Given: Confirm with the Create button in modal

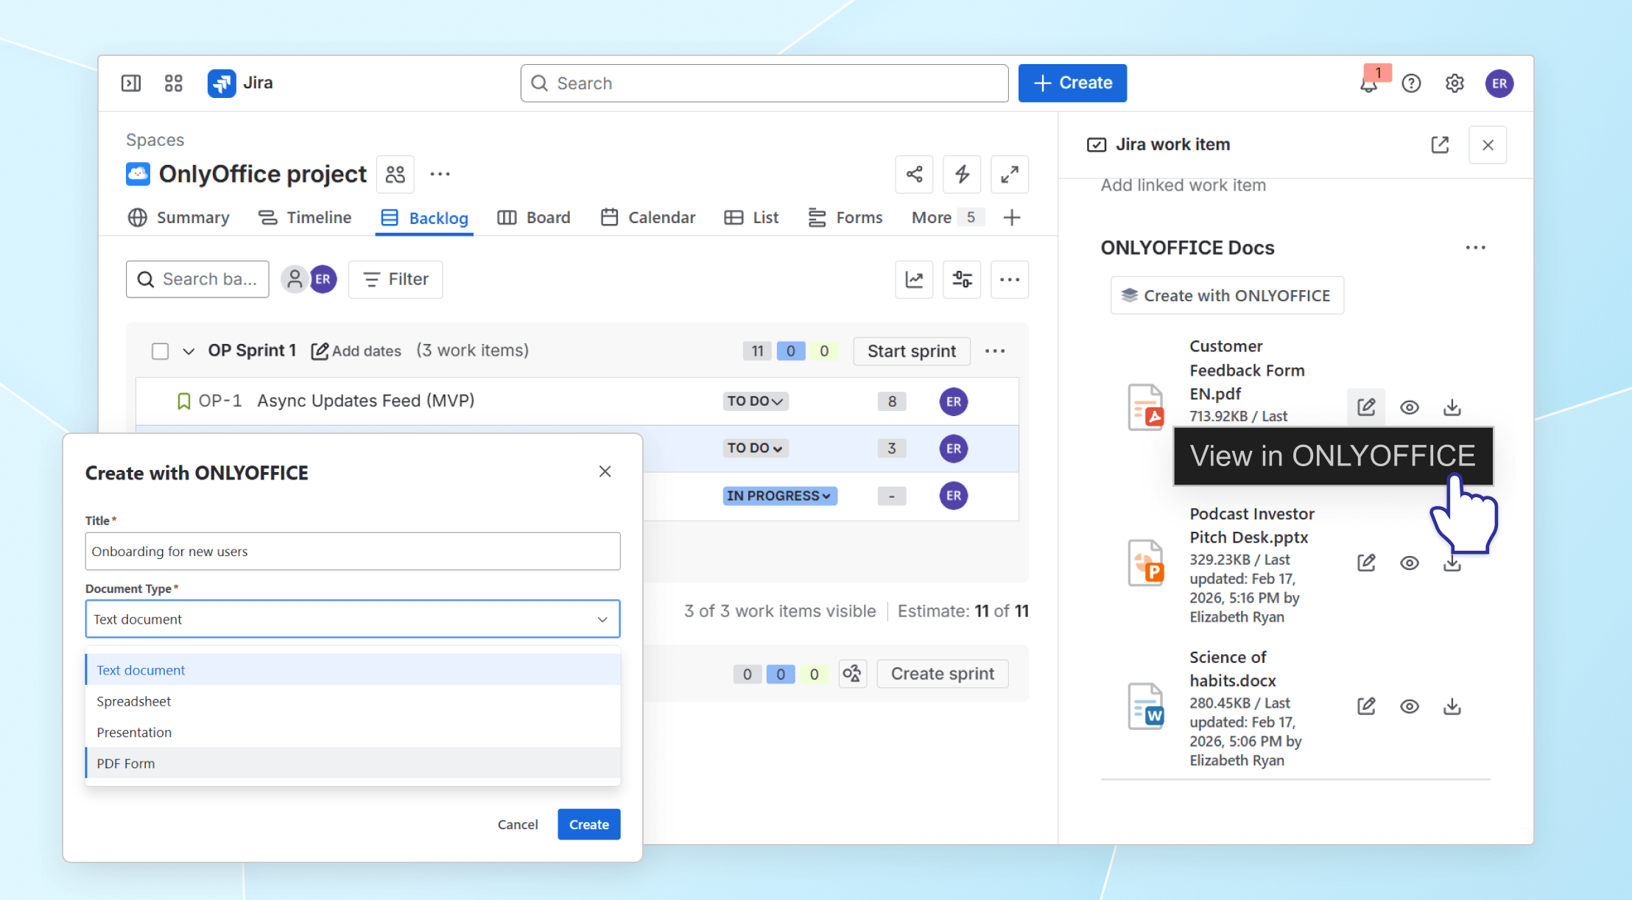Looking at the screenshot, I should click(588, 824).
